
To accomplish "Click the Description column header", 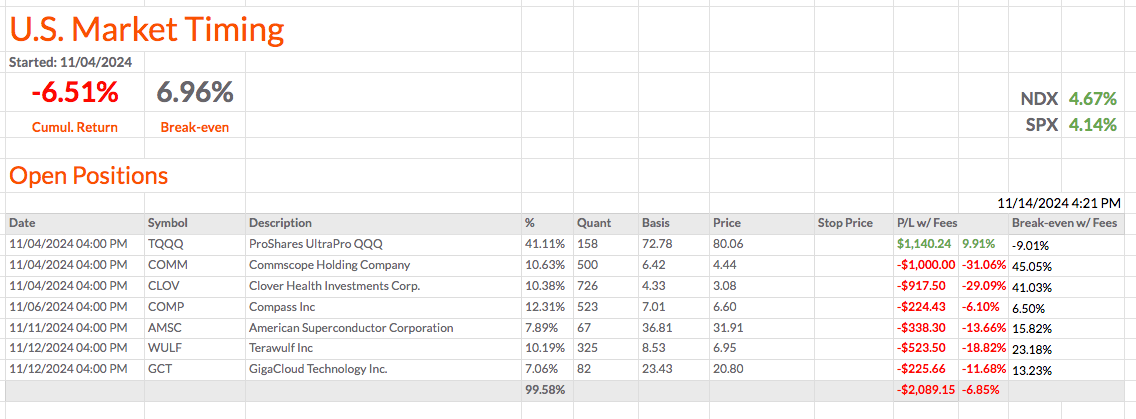I will [280, 223].
